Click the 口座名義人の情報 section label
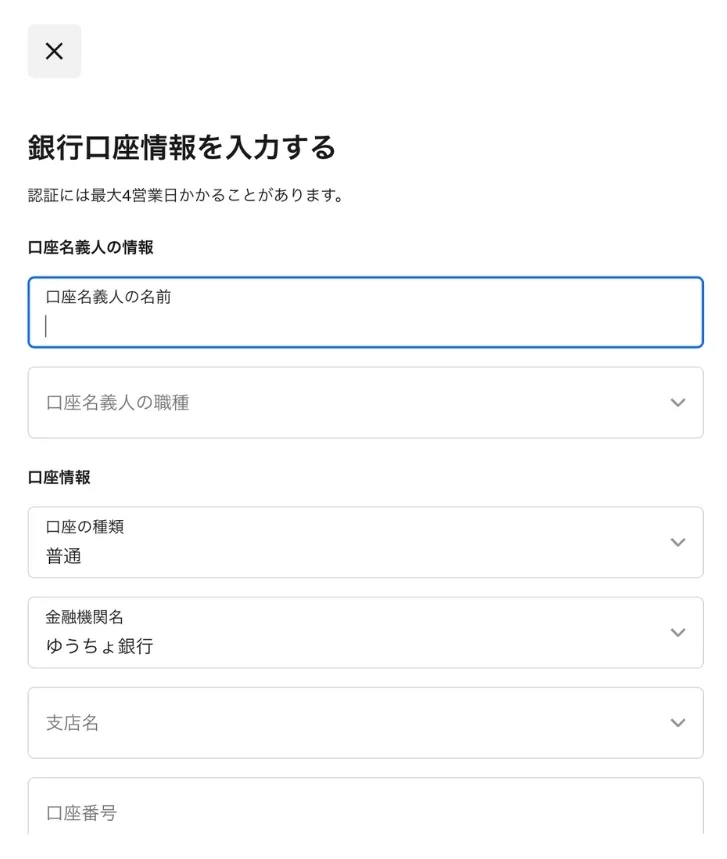 point(90,248)
